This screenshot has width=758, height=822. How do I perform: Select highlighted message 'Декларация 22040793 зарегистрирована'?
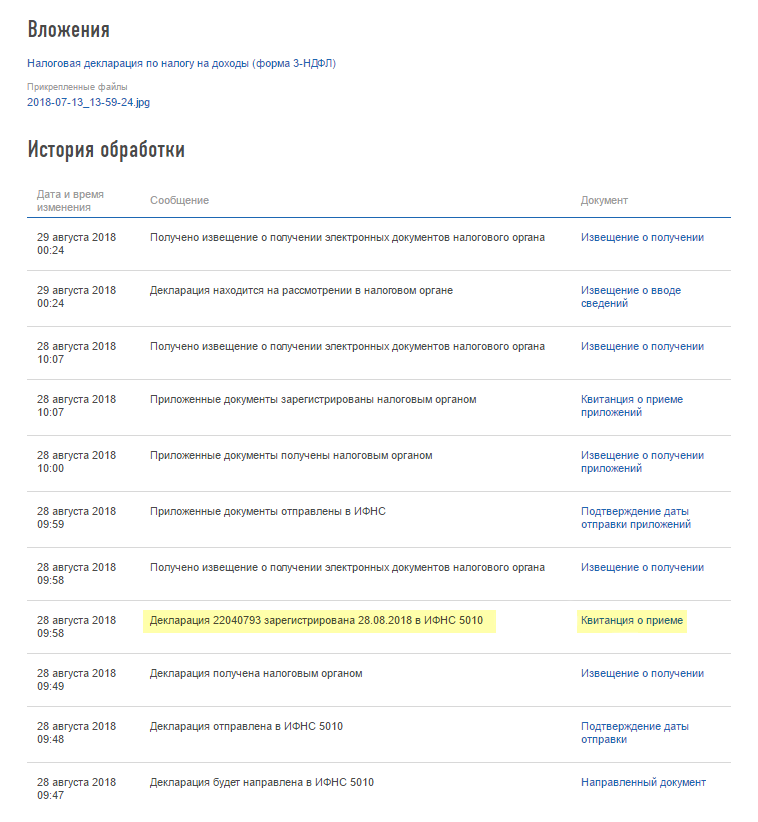pyautogui.click(x=316, y=621)
